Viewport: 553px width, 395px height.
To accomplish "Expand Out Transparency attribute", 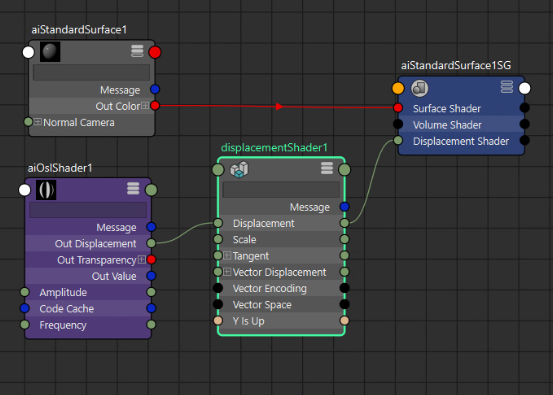I will (141, 260).
